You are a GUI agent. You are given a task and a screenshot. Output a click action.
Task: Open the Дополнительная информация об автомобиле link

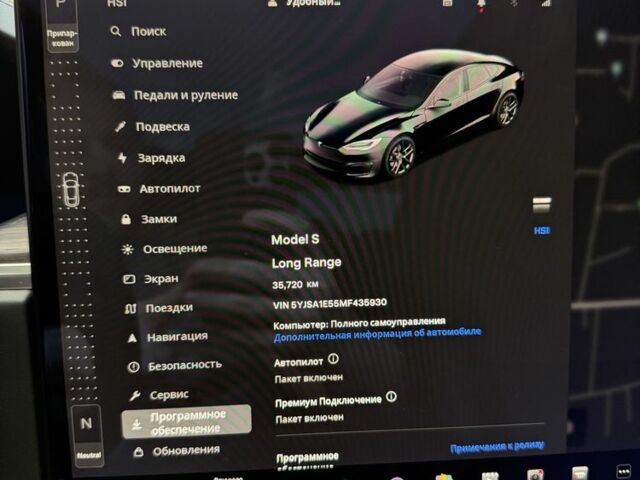click(377, 335)
